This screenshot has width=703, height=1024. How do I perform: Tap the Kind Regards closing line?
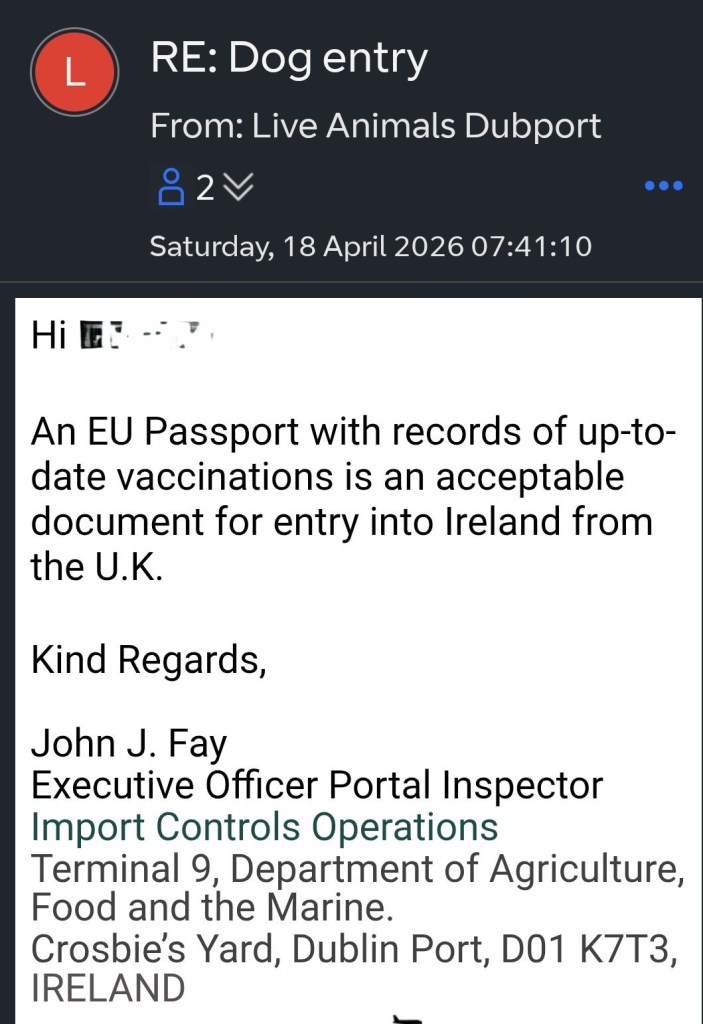point(149,661)
